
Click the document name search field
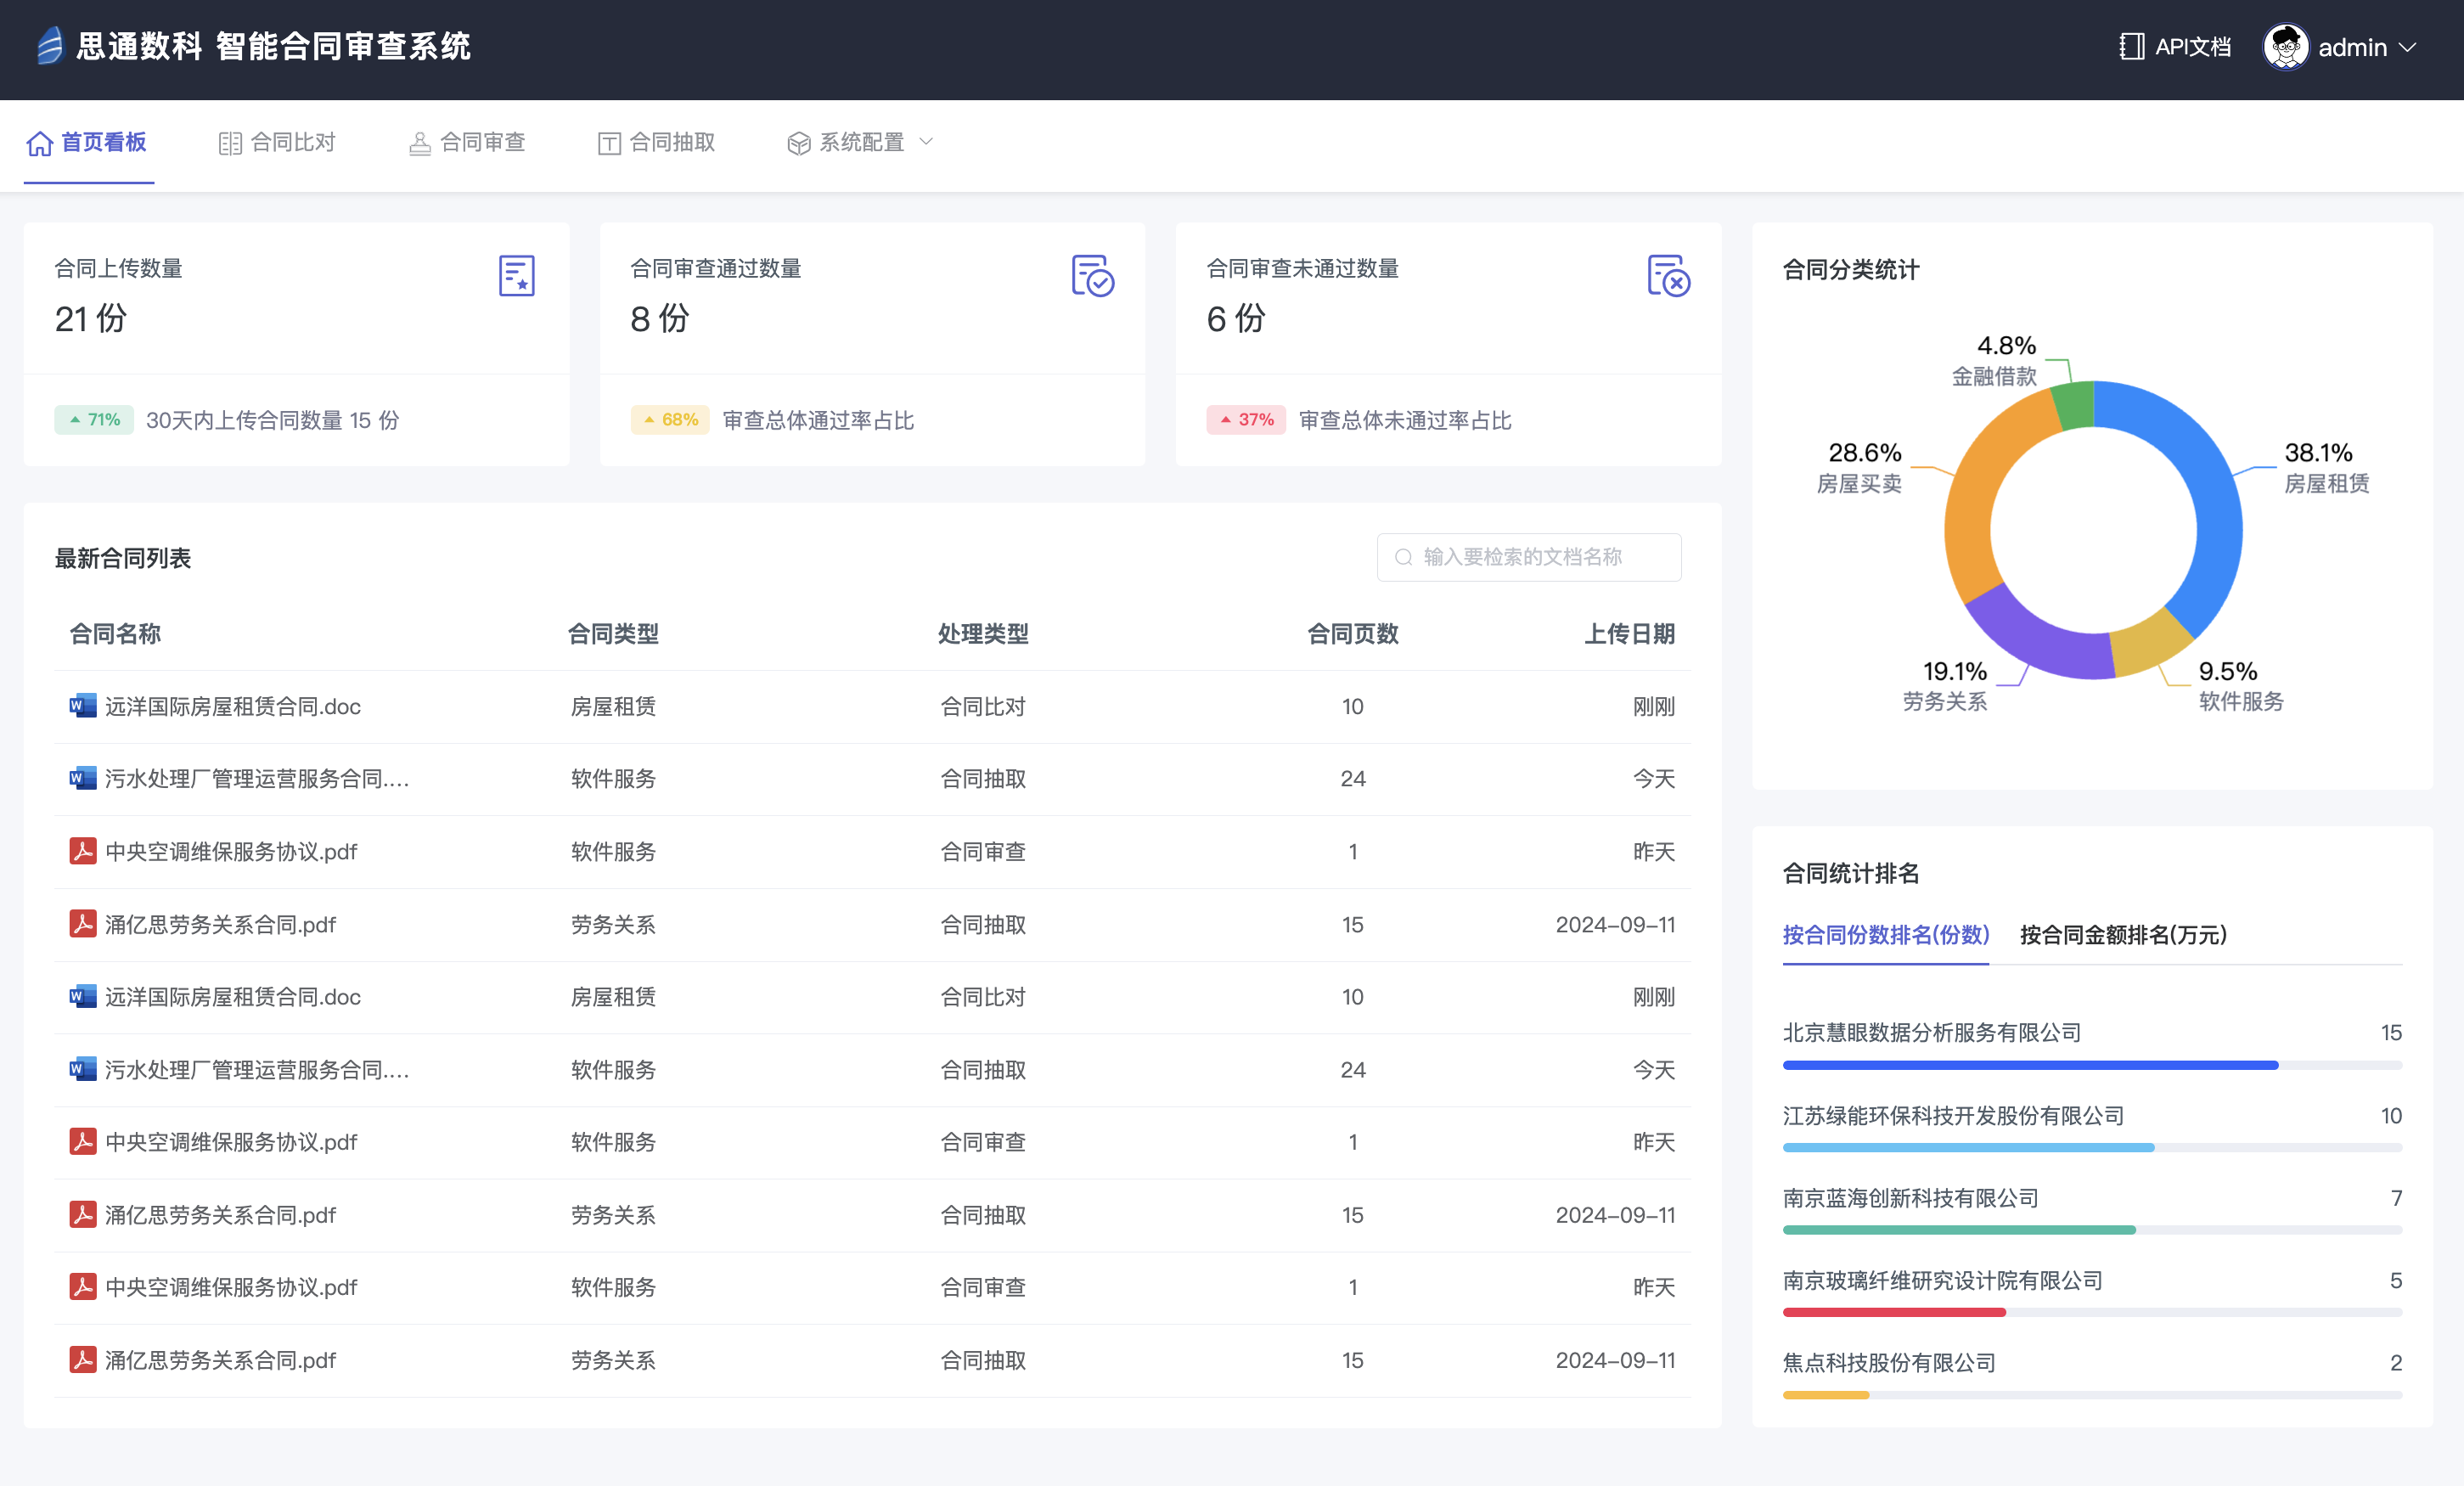click(1528, 557)
